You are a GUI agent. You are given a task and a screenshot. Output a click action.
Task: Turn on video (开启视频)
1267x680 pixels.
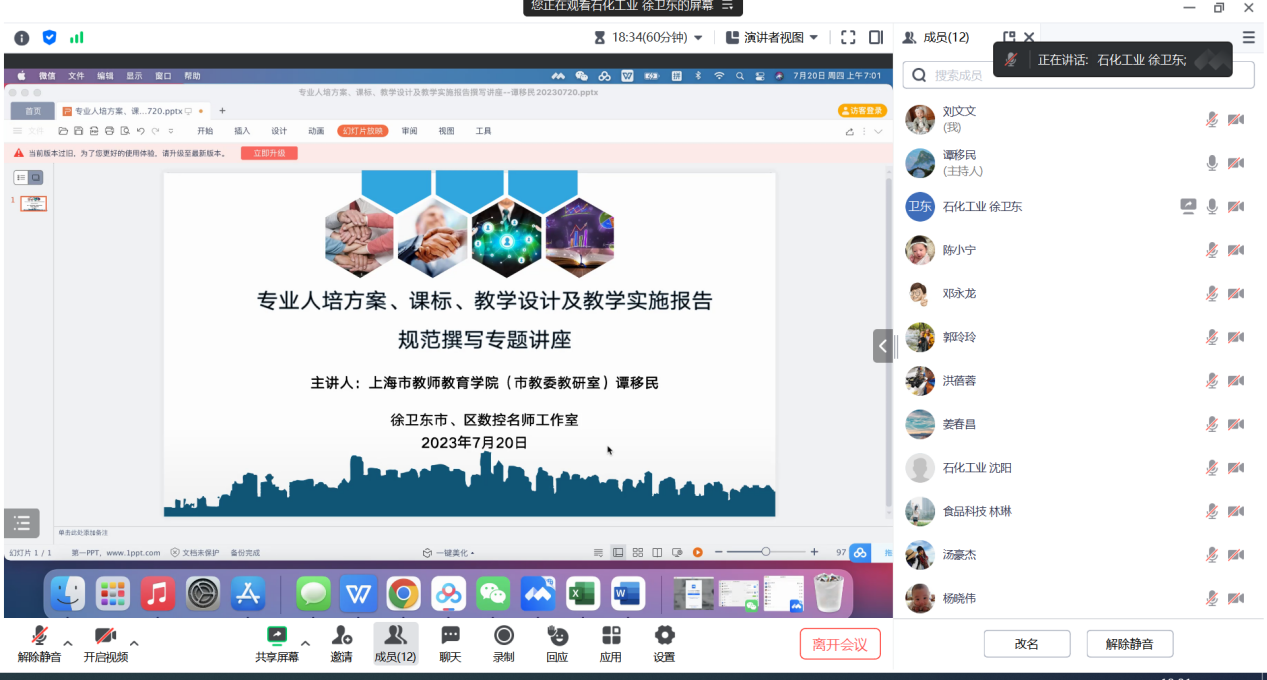105,643
